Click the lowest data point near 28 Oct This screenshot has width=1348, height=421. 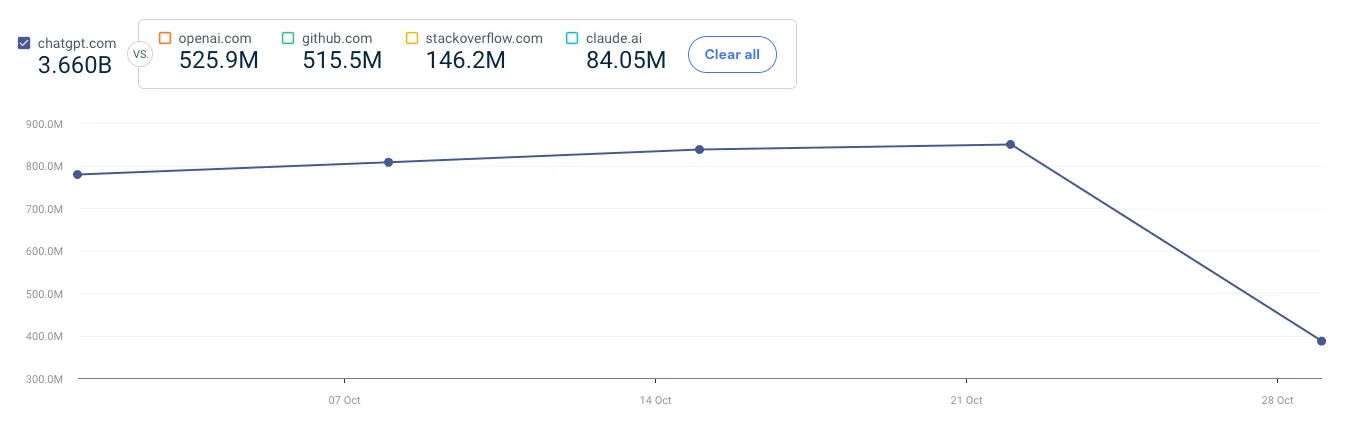[x=1321, y=341]
